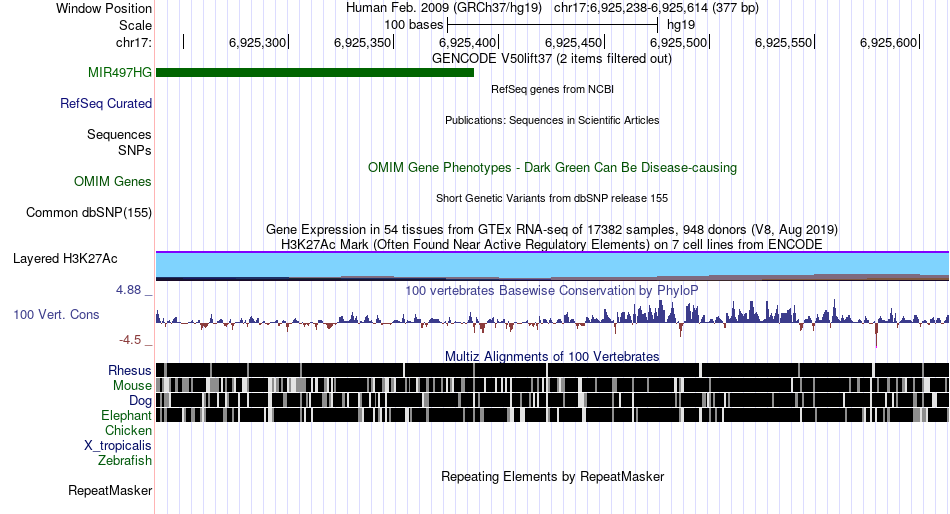950x514 pixels.
Task: Click Multiz Alignments of 100 Vertebrates title
Action: pyautogui.click(x=552, y=356)
